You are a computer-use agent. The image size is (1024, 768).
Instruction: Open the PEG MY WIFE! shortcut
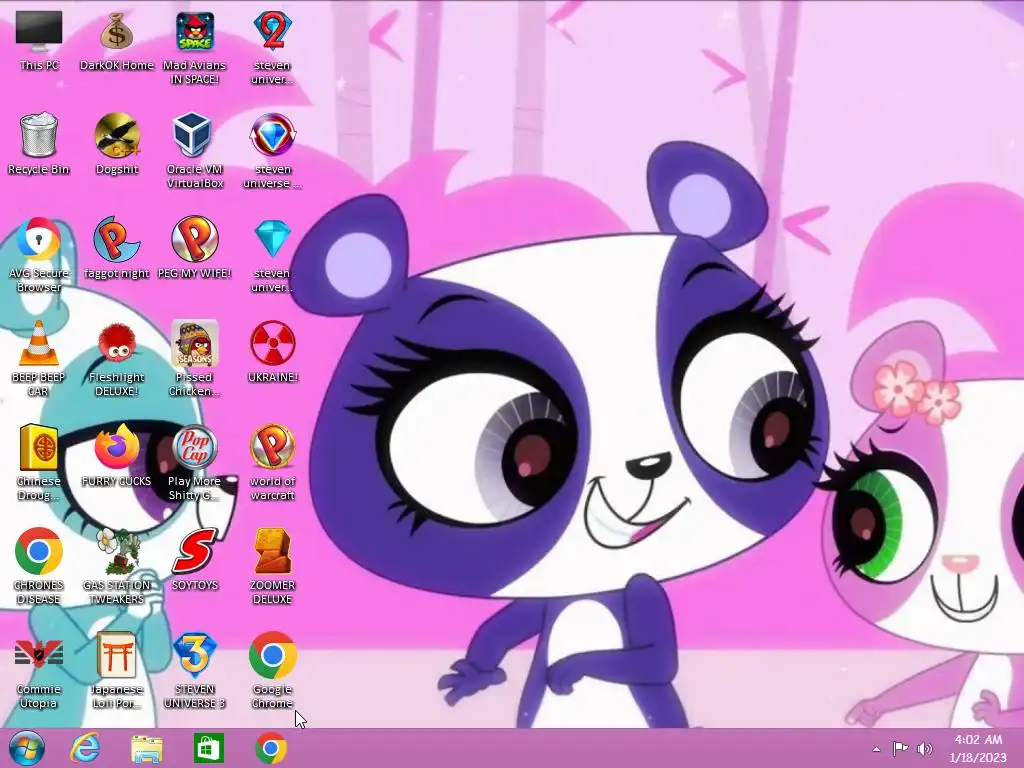coord(195,248)
